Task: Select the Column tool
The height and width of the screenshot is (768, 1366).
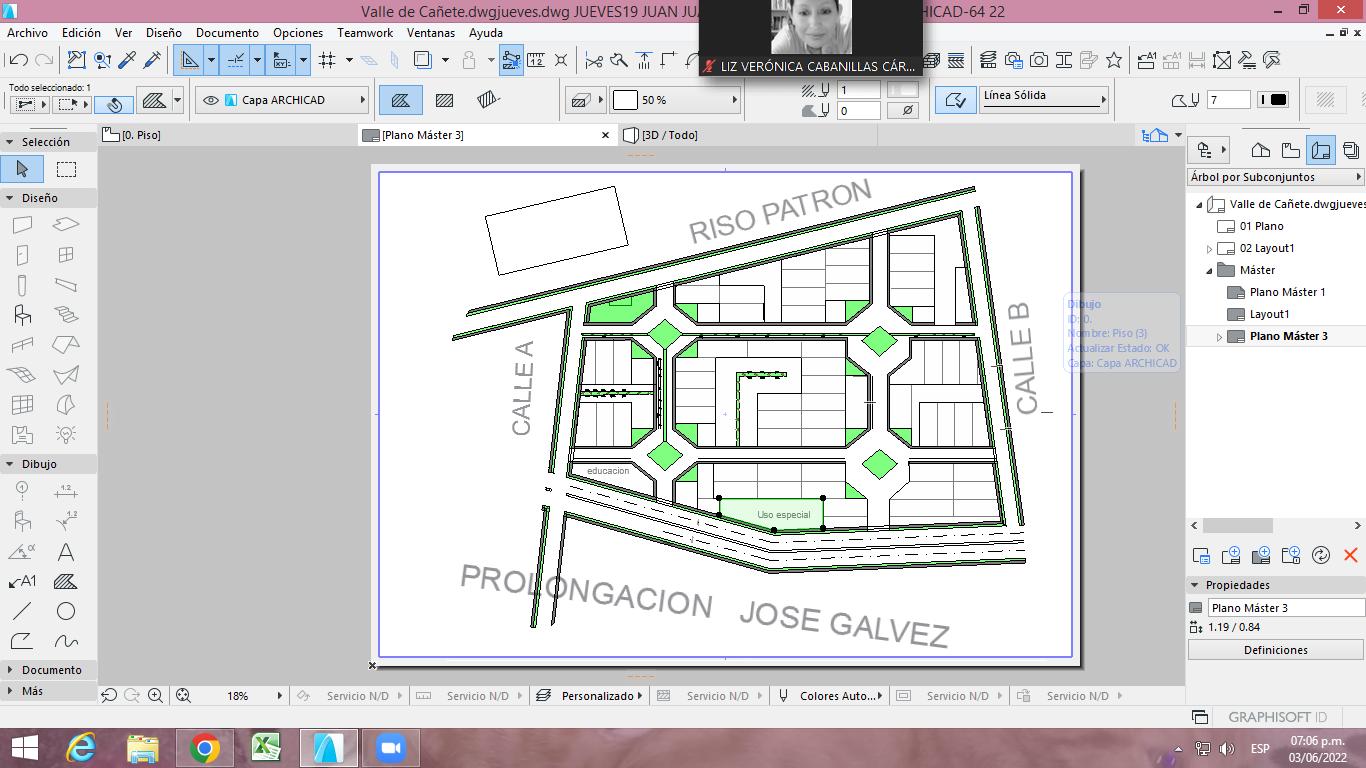Action: click(x=22, y=285)
